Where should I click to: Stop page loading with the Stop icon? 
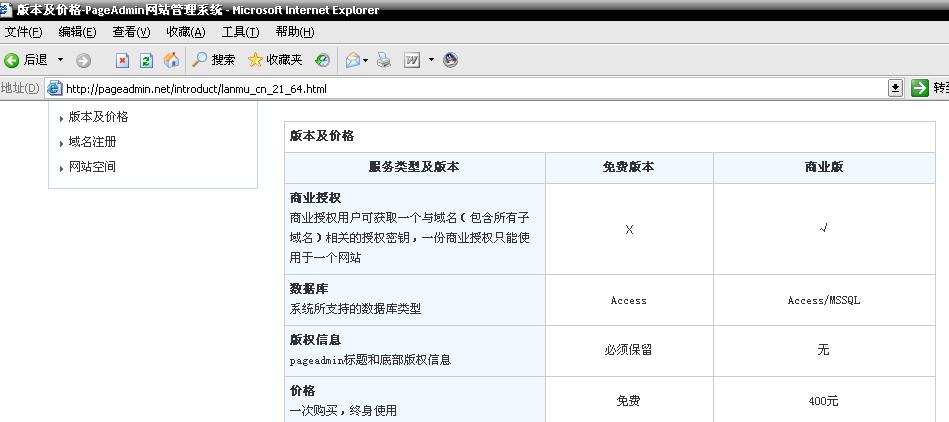click(122, 60)
